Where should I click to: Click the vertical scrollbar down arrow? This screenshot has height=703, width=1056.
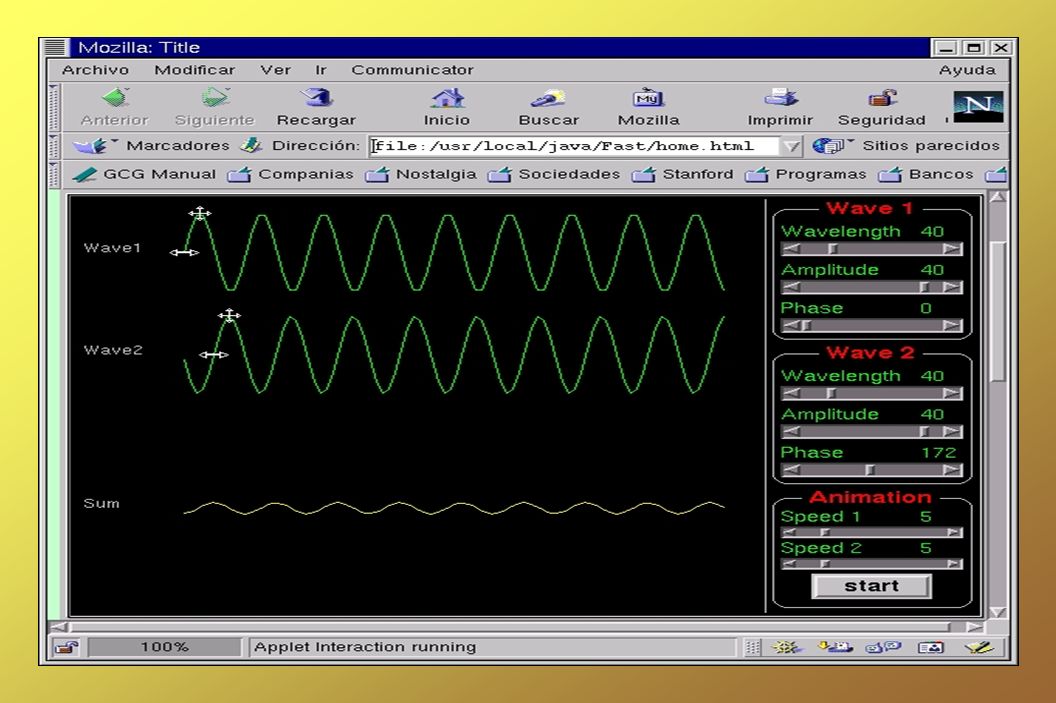(x=998, y=612)
